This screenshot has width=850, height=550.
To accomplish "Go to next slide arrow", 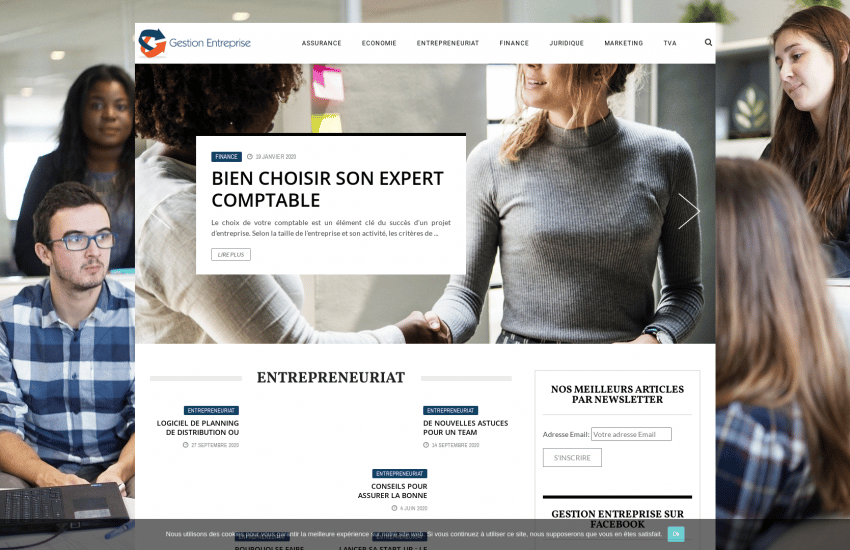I will point(689,211).
